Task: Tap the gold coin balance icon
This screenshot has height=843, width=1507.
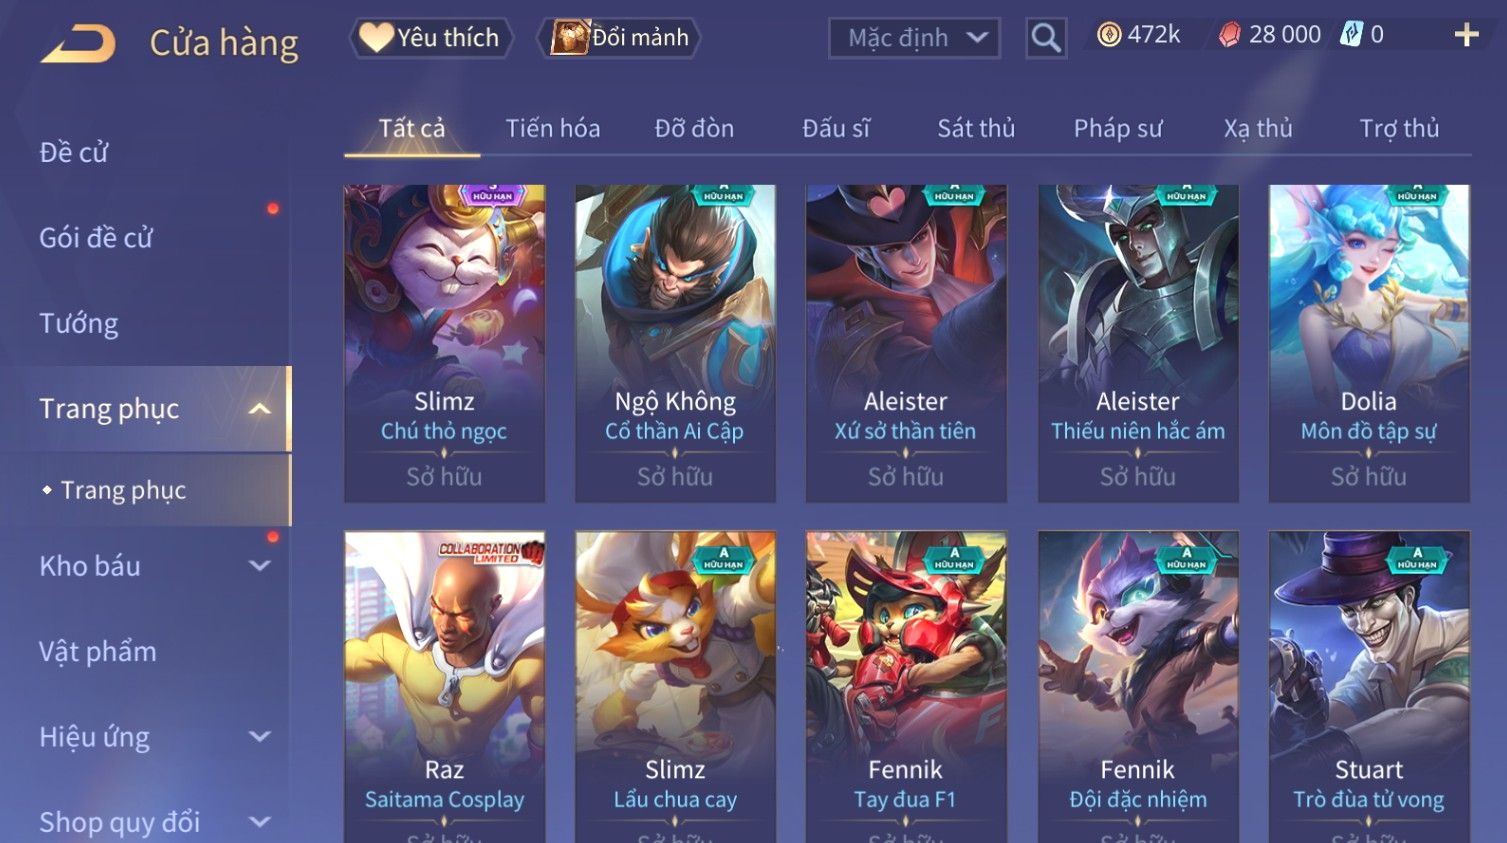Action: pyautogui.click(x=1109, y=35)
